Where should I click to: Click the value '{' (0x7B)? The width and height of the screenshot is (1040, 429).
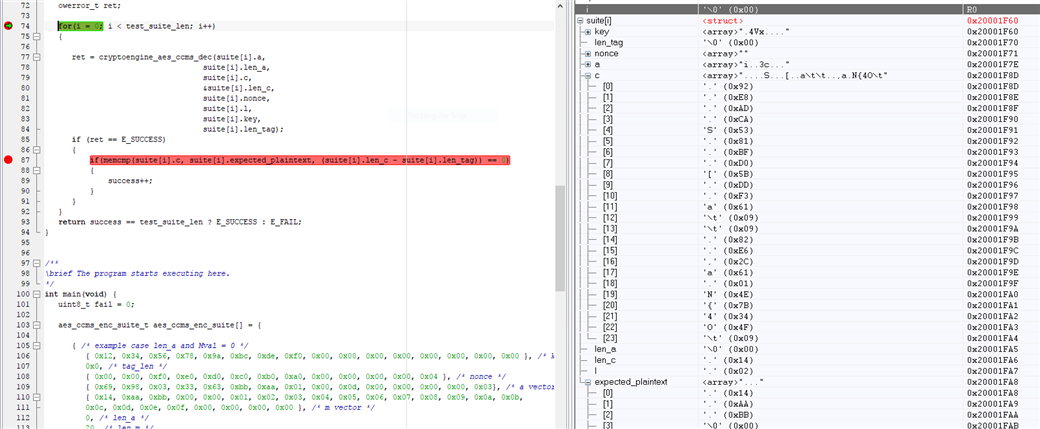[x=727, y=305]
